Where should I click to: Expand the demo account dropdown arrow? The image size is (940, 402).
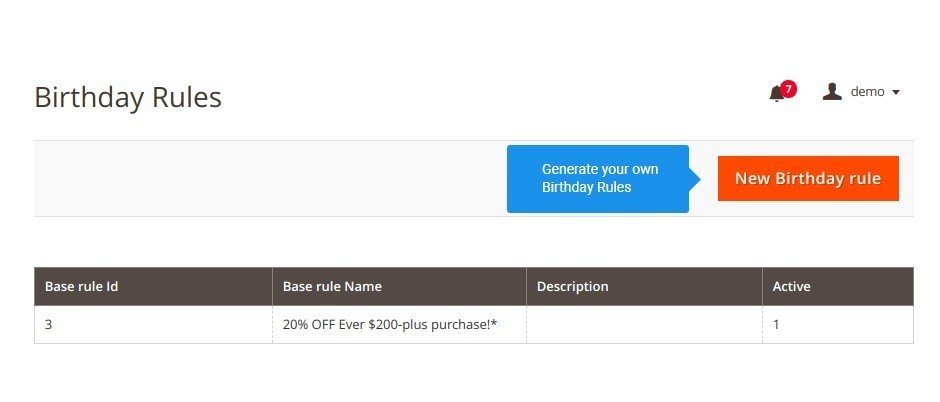tap(896, 92)
